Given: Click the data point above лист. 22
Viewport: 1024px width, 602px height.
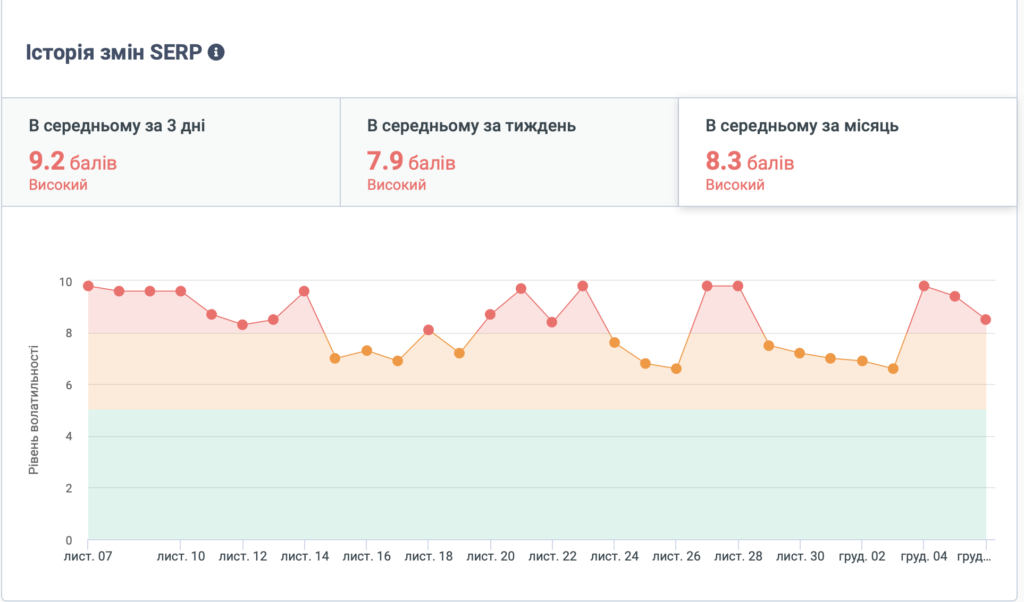Looking at the screenshot, I should click(x=552, y=322).
